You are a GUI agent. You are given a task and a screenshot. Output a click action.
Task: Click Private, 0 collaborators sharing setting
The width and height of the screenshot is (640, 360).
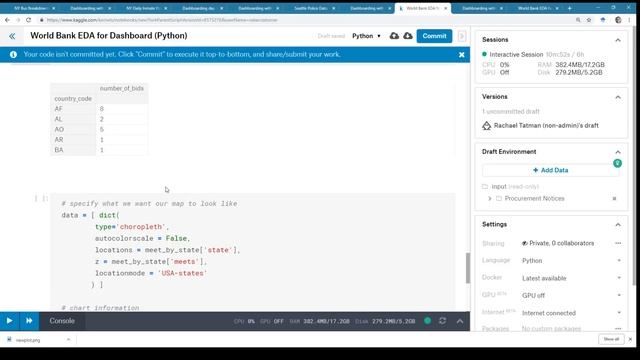[x=558, y=243]
